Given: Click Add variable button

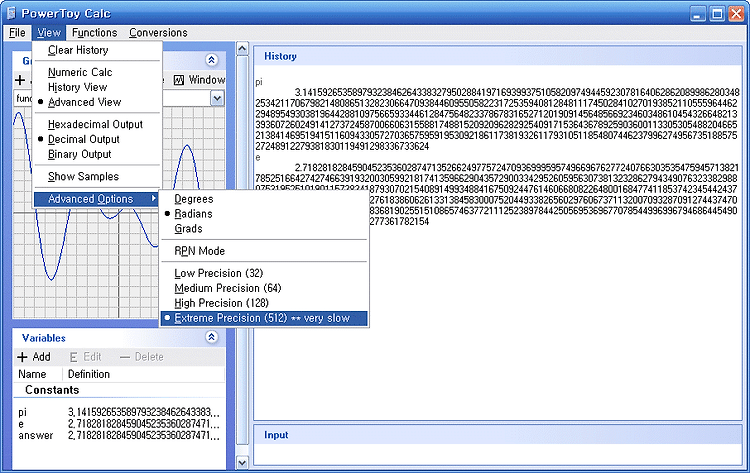Looking at the screenshot, I should coord(34,357).
